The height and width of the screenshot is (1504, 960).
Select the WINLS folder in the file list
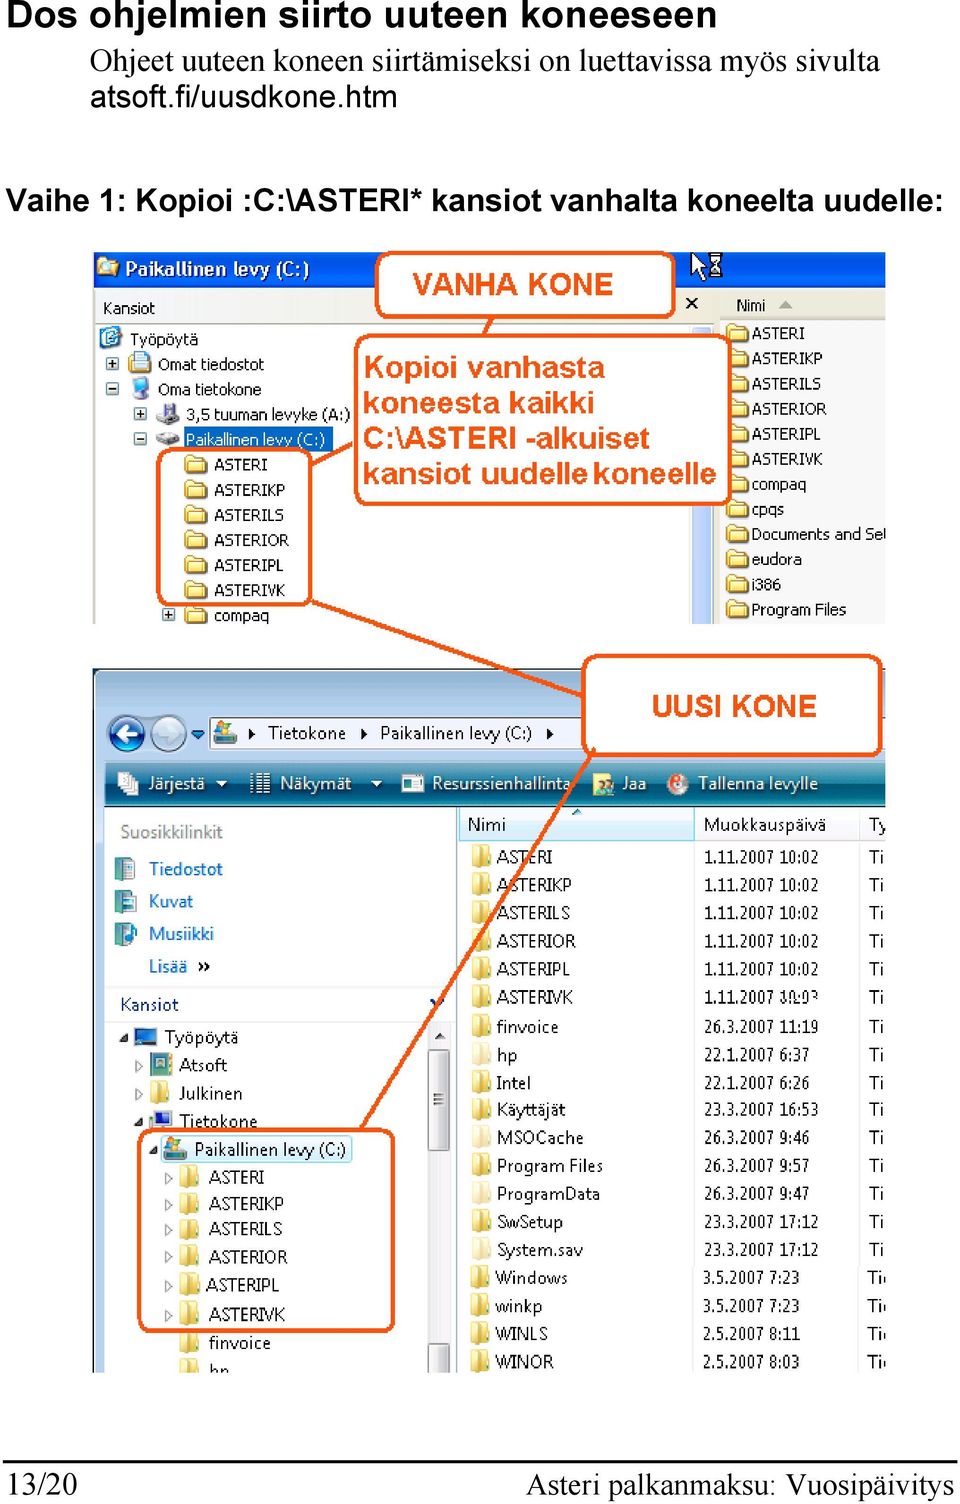(521, 1334)
